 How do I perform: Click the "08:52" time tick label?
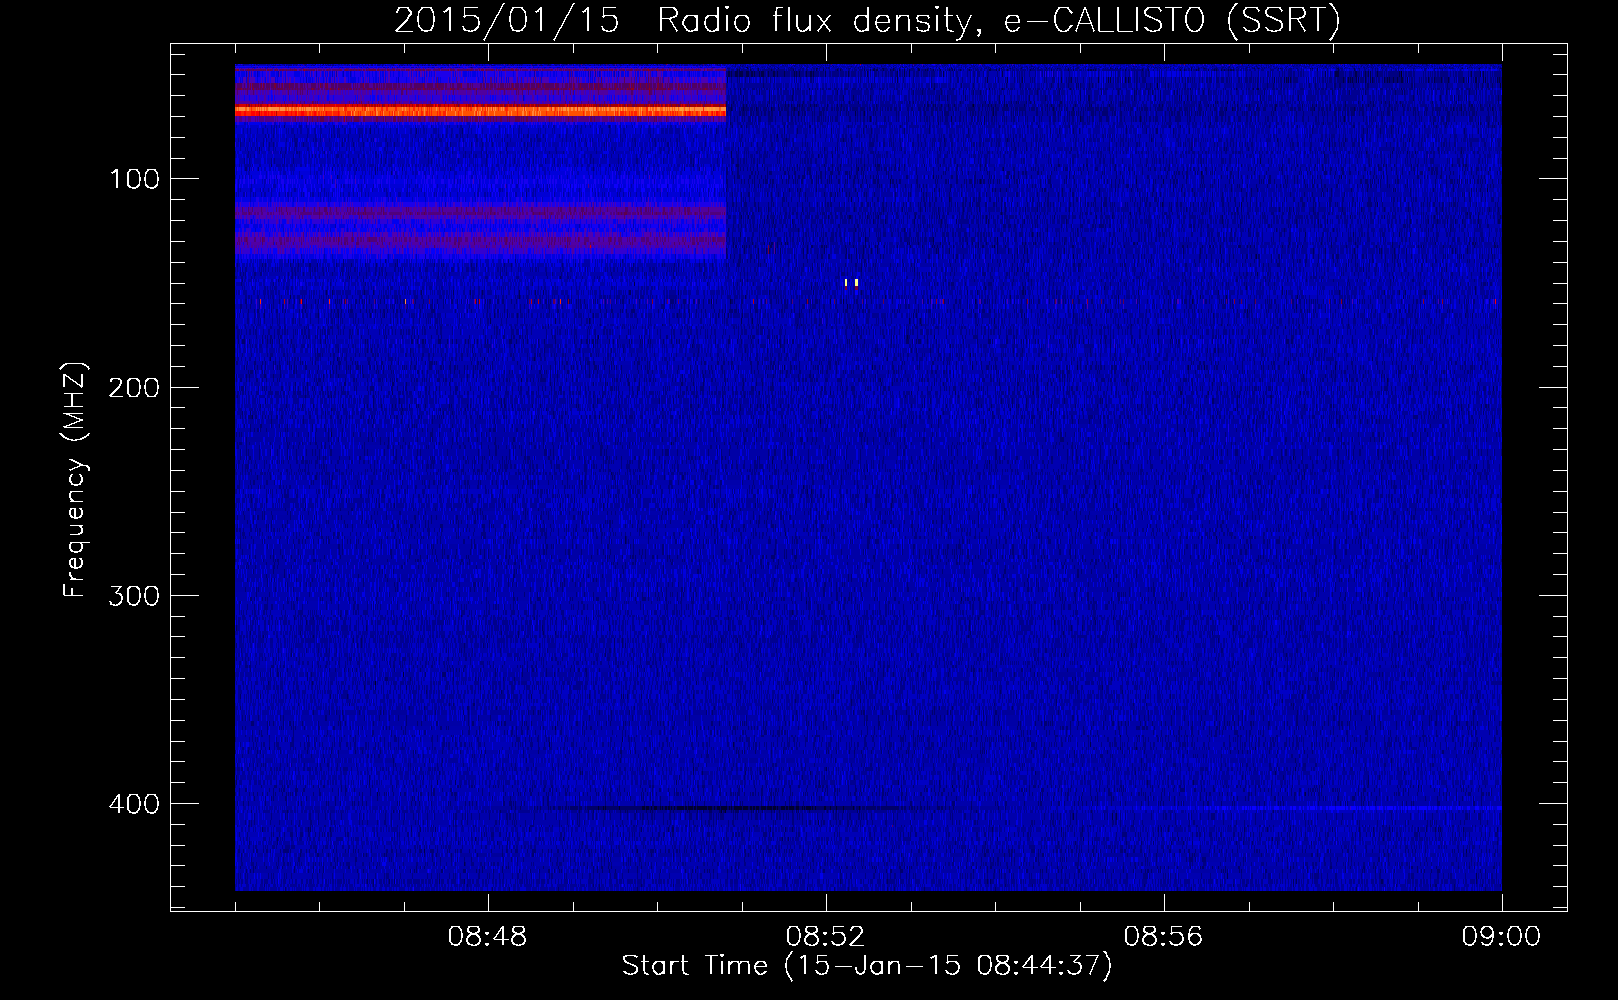coord(826,937)
